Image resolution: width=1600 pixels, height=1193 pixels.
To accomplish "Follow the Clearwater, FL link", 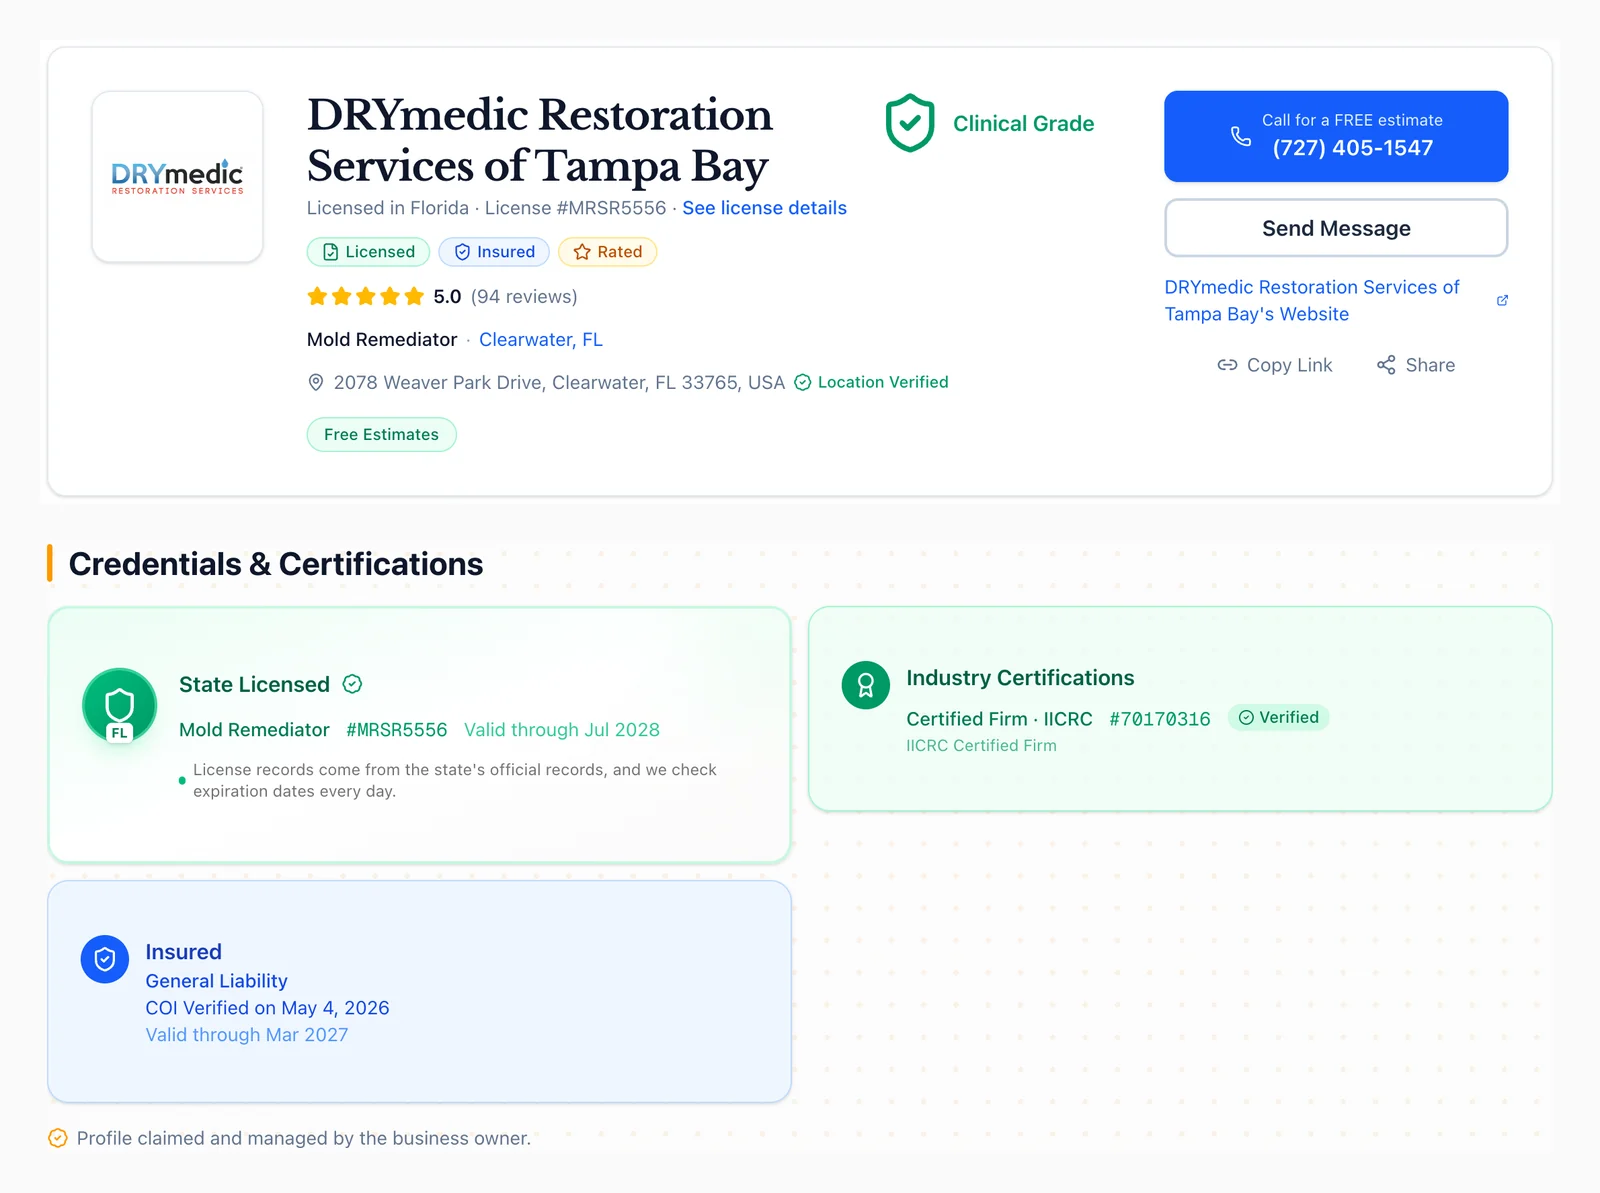I will click(x=541, y=340).
